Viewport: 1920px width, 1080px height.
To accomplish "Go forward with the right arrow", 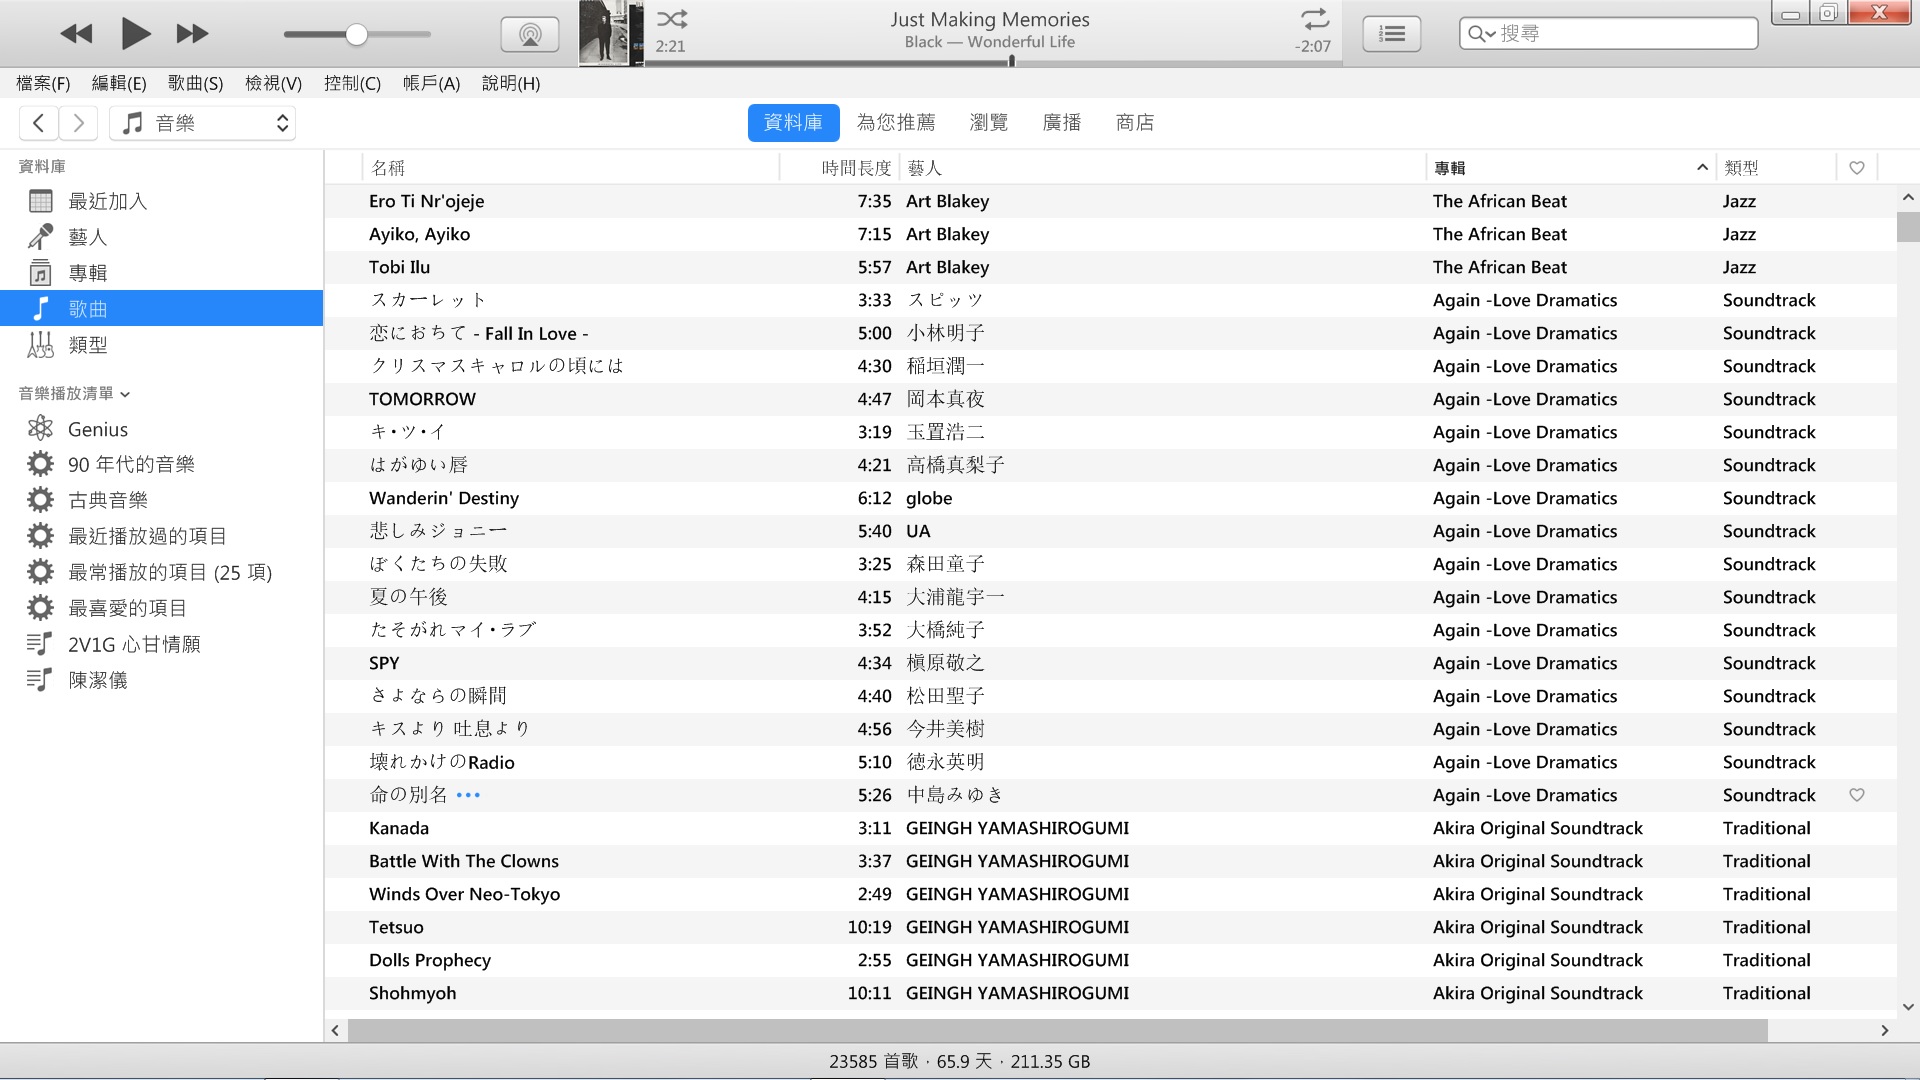I will [78, 123].
